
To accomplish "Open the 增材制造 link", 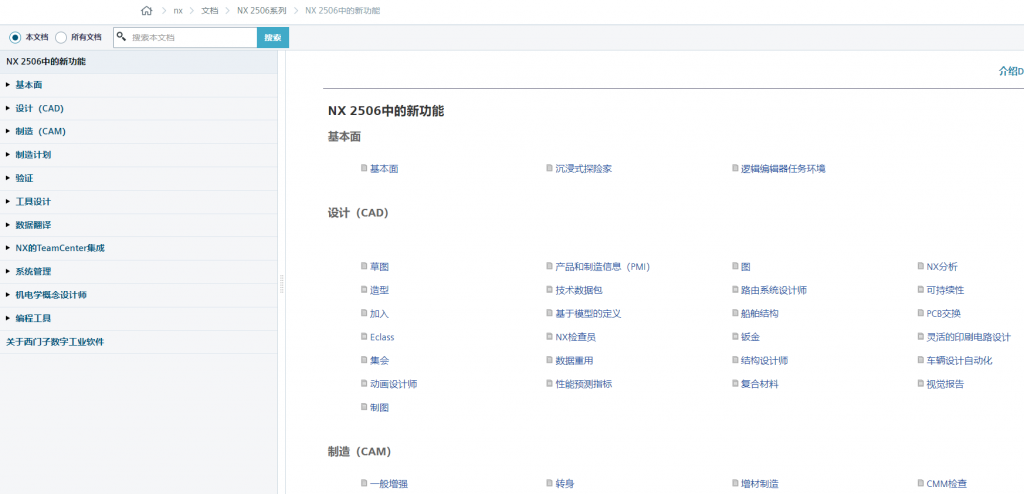I will (x=760, y=484).
